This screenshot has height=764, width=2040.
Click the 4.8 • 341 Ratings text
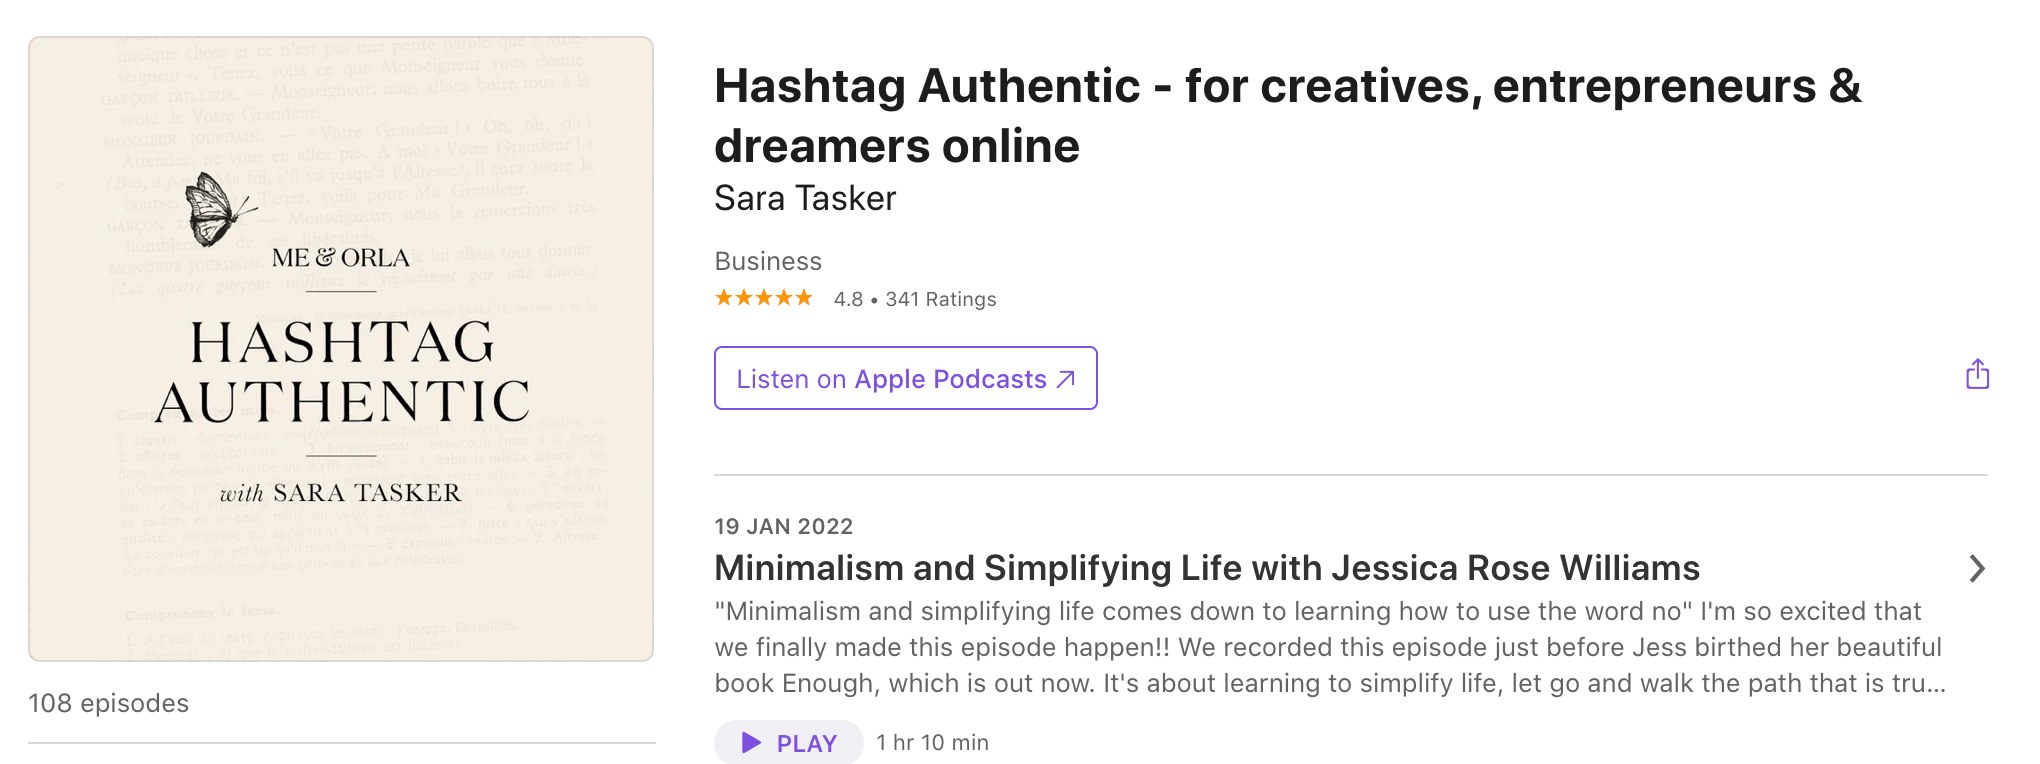tap(915, 299)
